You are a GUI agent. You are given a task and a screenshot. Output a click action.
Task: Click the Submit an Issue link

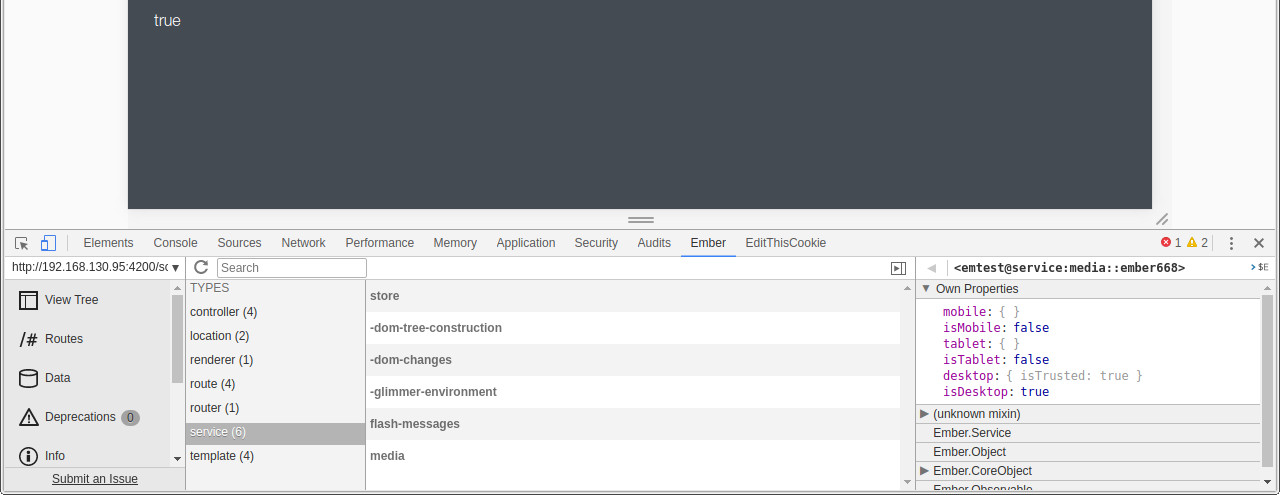(95, 479)
